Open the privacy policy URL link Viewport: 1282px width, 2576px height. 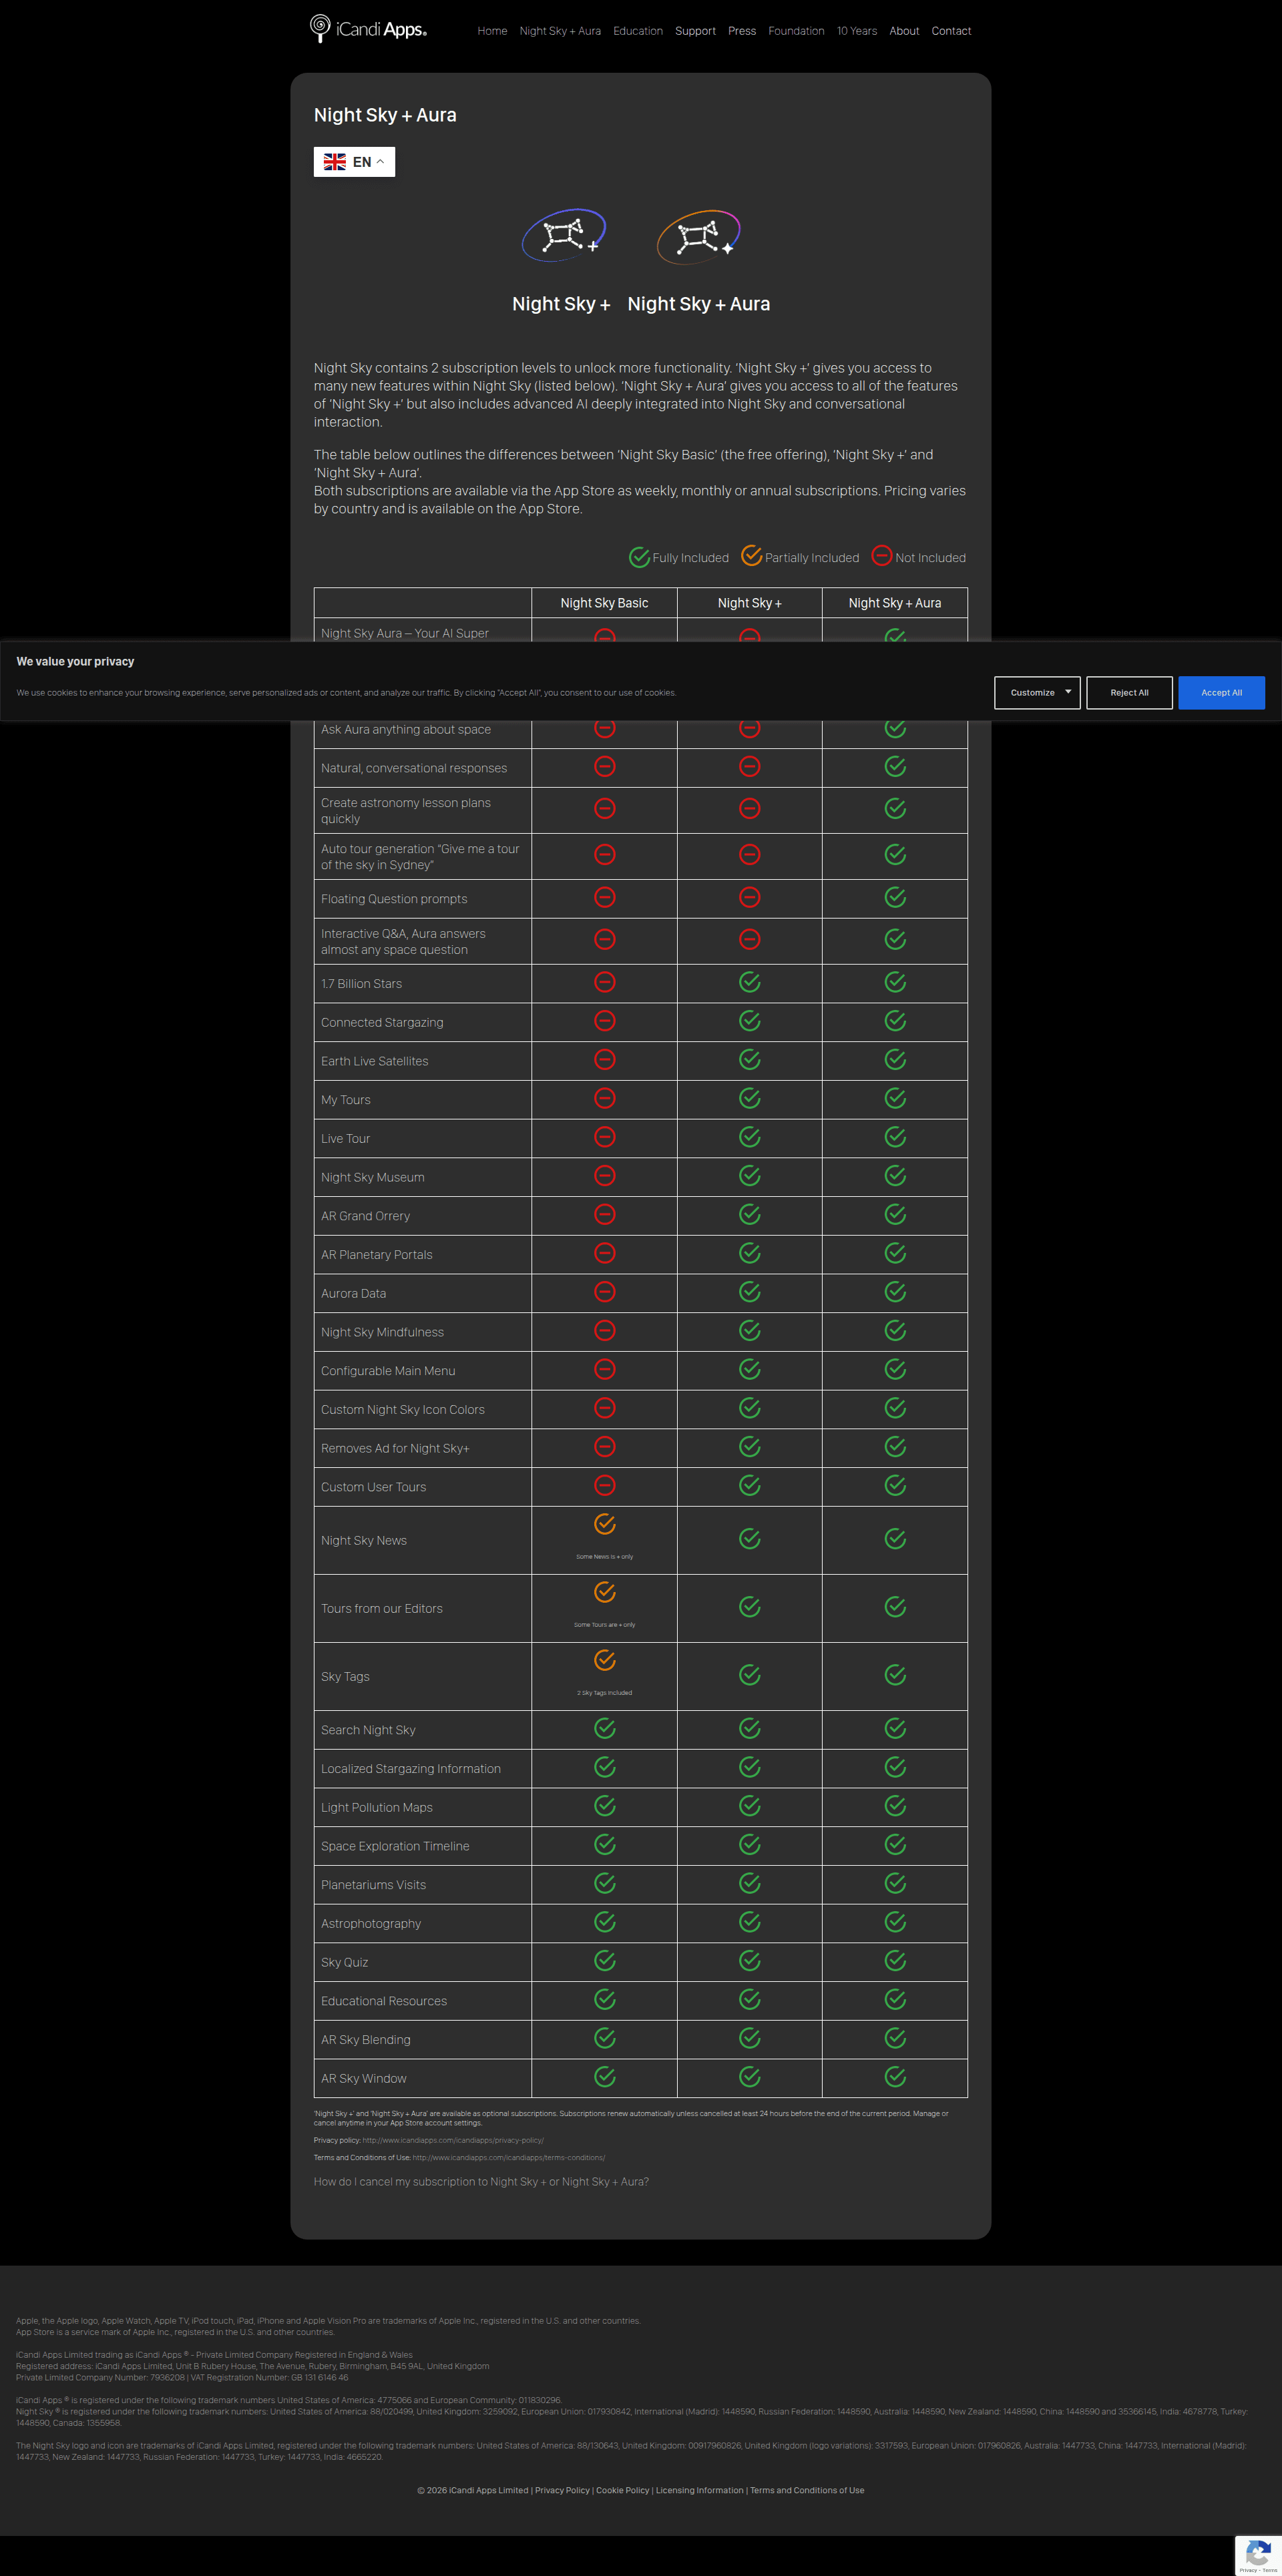pyautogui.click(x=453, y=2140)
